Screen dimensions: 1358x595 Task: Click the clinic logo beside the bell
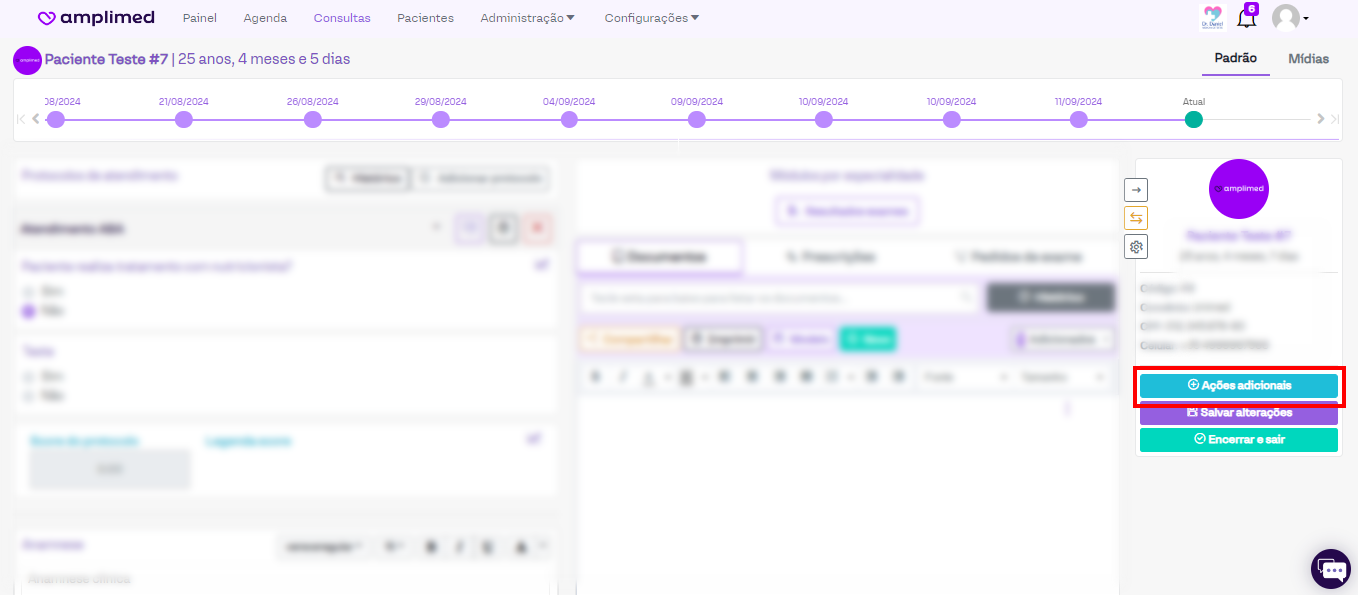coord(1212,18)
